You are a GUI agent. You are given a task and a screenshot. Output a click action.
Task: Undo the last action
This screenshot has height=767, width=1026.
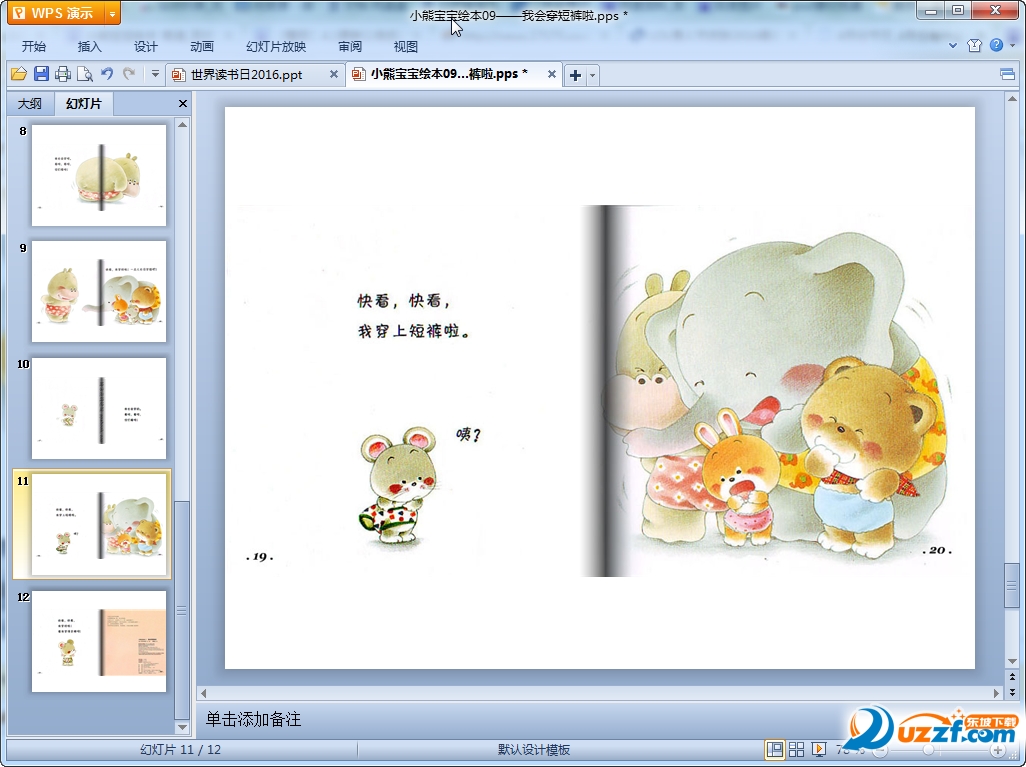[107, 74]
